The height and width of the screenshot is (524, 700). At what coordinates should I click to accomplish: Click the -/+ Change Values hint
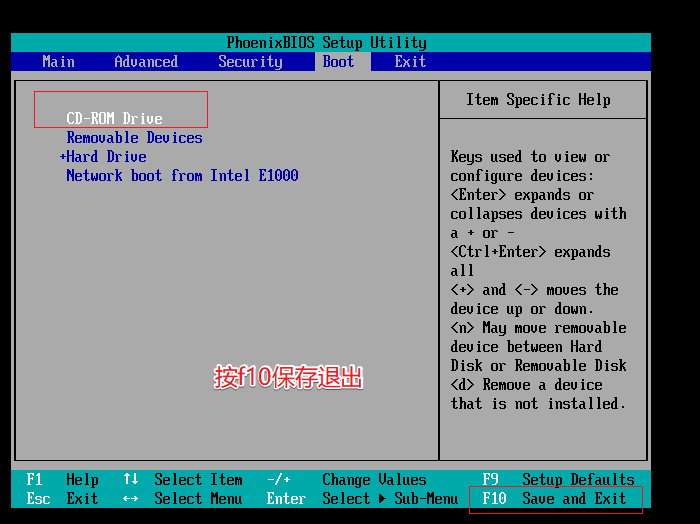coord(347,480)
